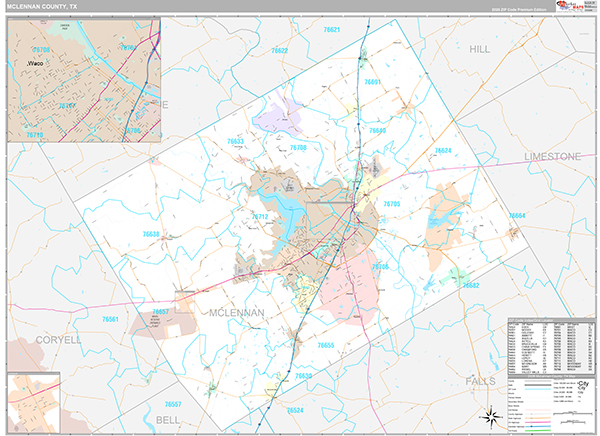Click the ZIP code label 76622

[279, 51]
